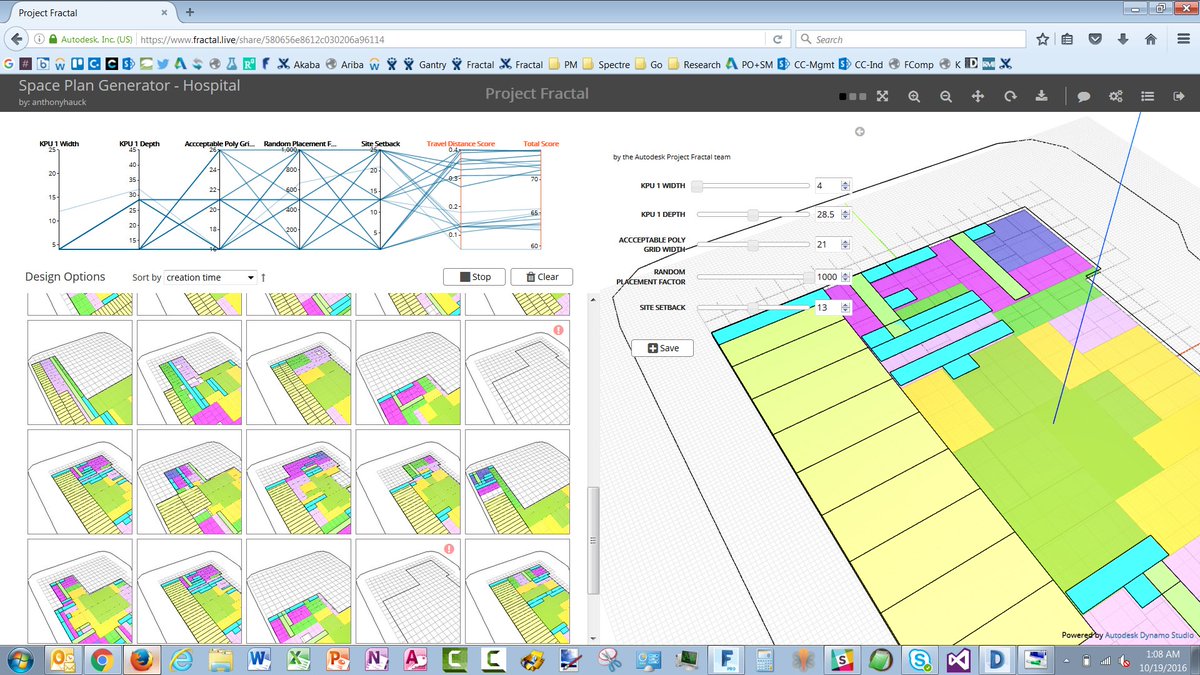Click the fit-to-view expand icon
This screenshot has height=675, width=1200.
[882, 96]
